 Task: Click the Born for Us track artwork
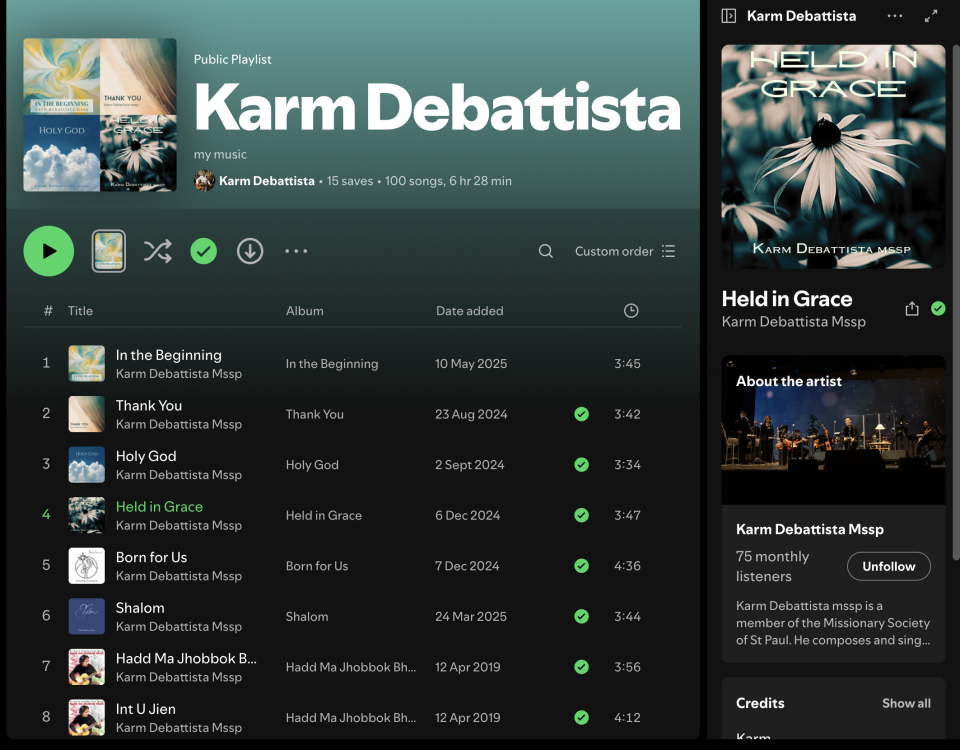point(86,566)
